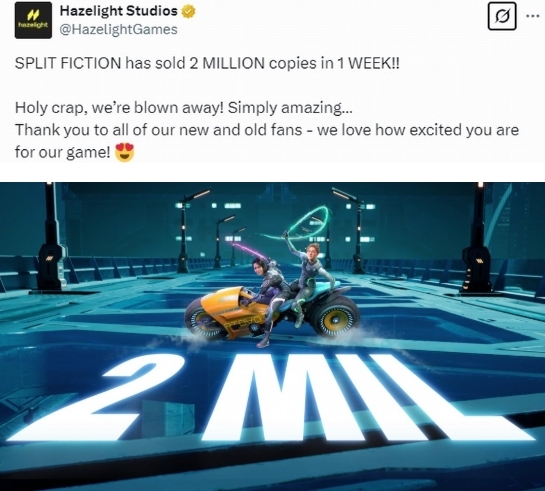Click the 'for our game!' text
This screenshot has width=545, height=491.
(63, 152)
